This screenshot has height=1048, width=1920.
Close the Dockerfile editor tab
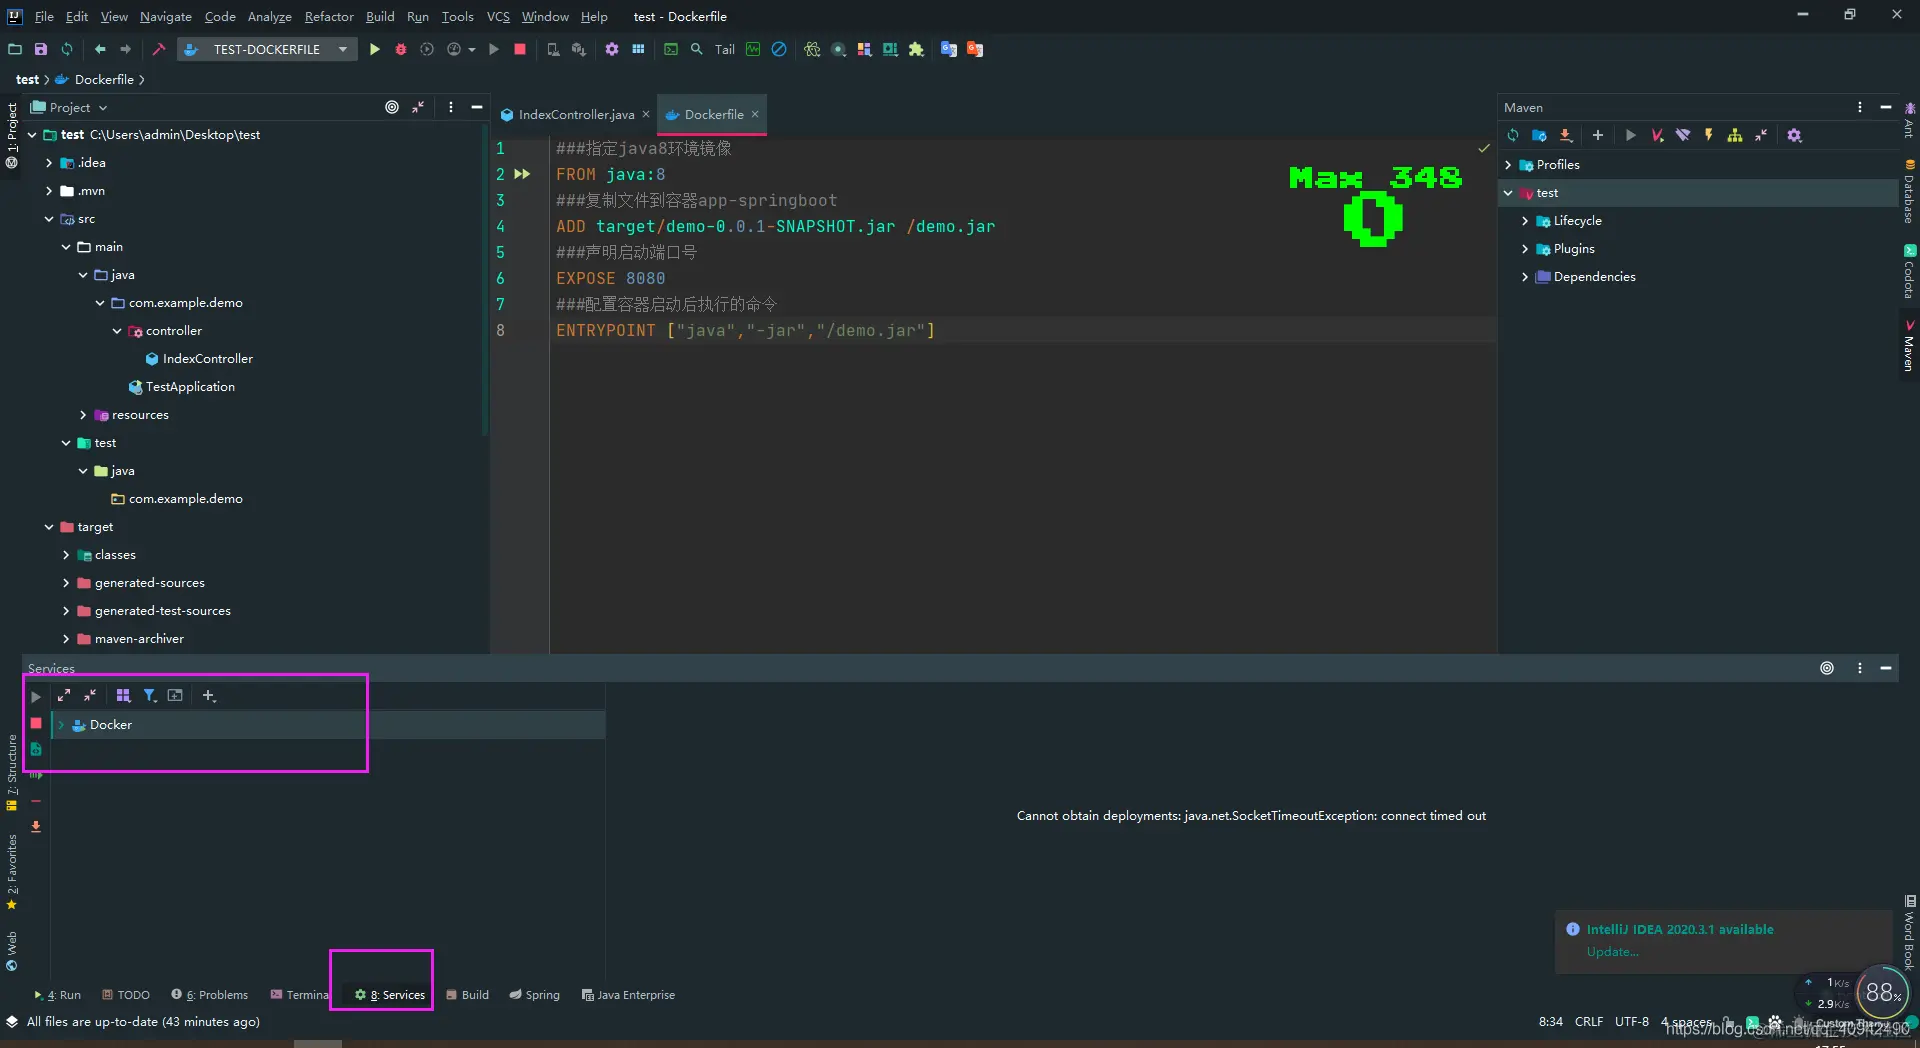point(755,114)
